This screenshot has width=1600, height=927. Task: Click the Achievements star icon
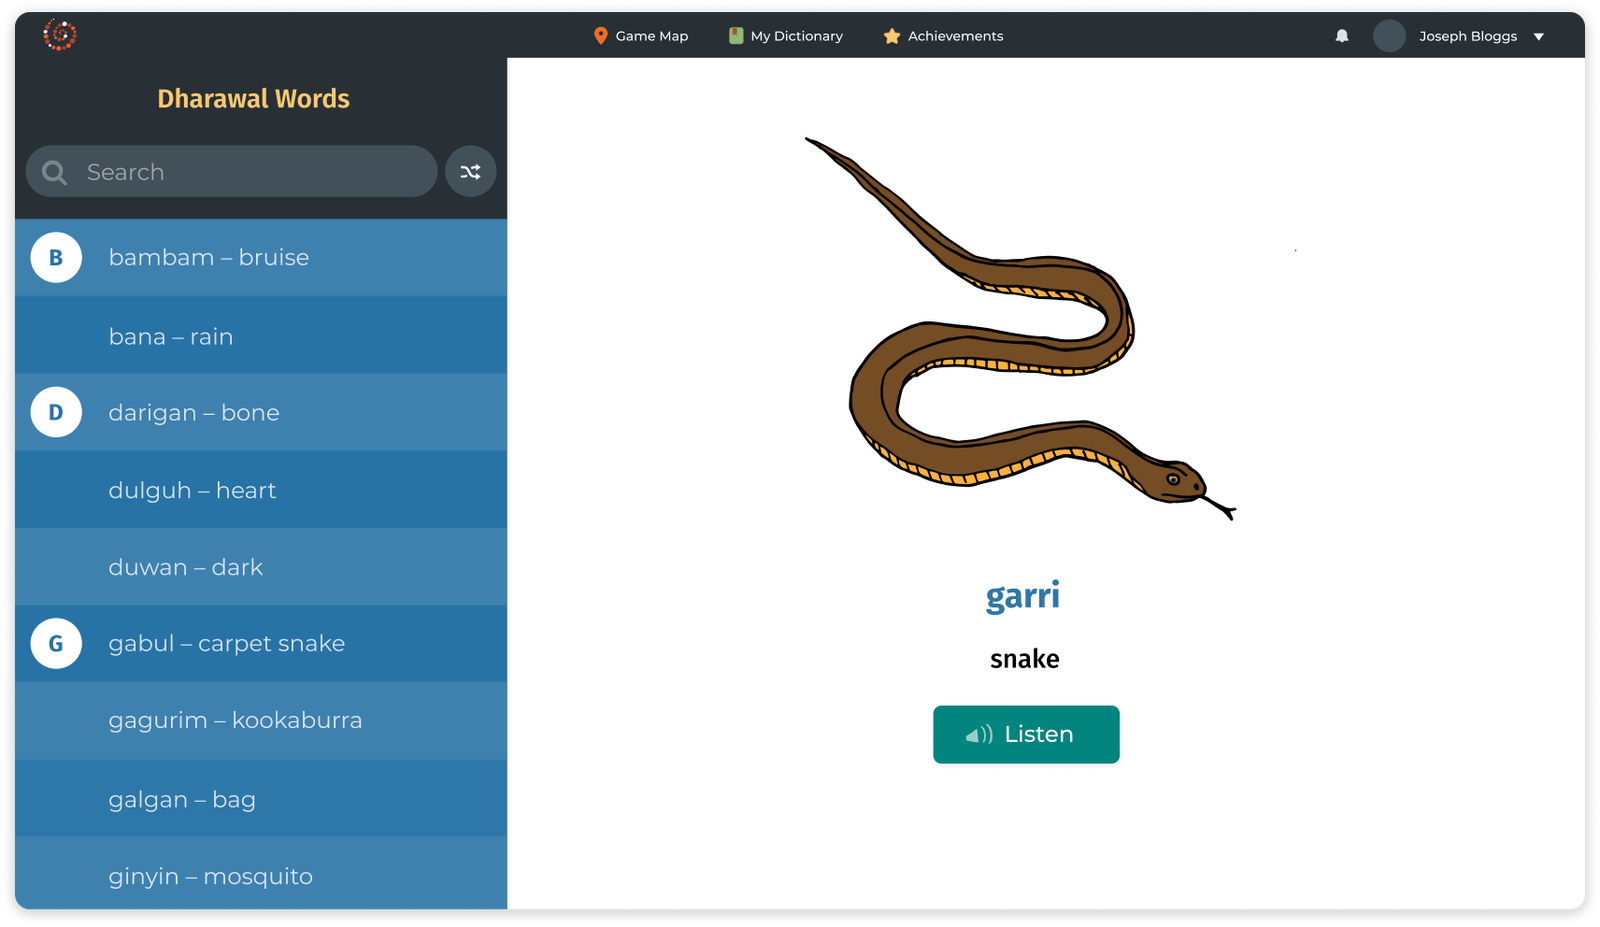[x=890, y=36]
